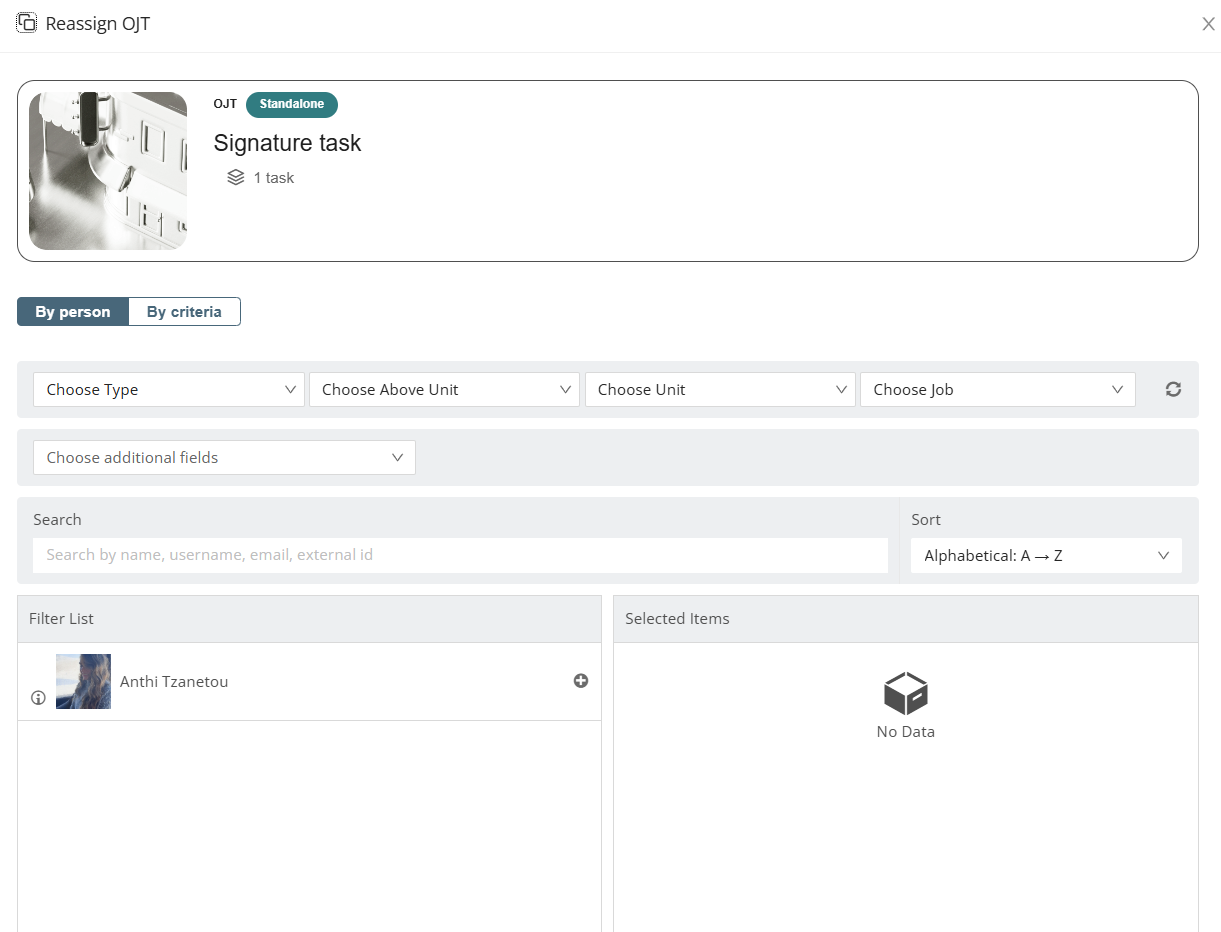Click the search by name input field
The image size is (1221, 932).
(x=460, y=555)
